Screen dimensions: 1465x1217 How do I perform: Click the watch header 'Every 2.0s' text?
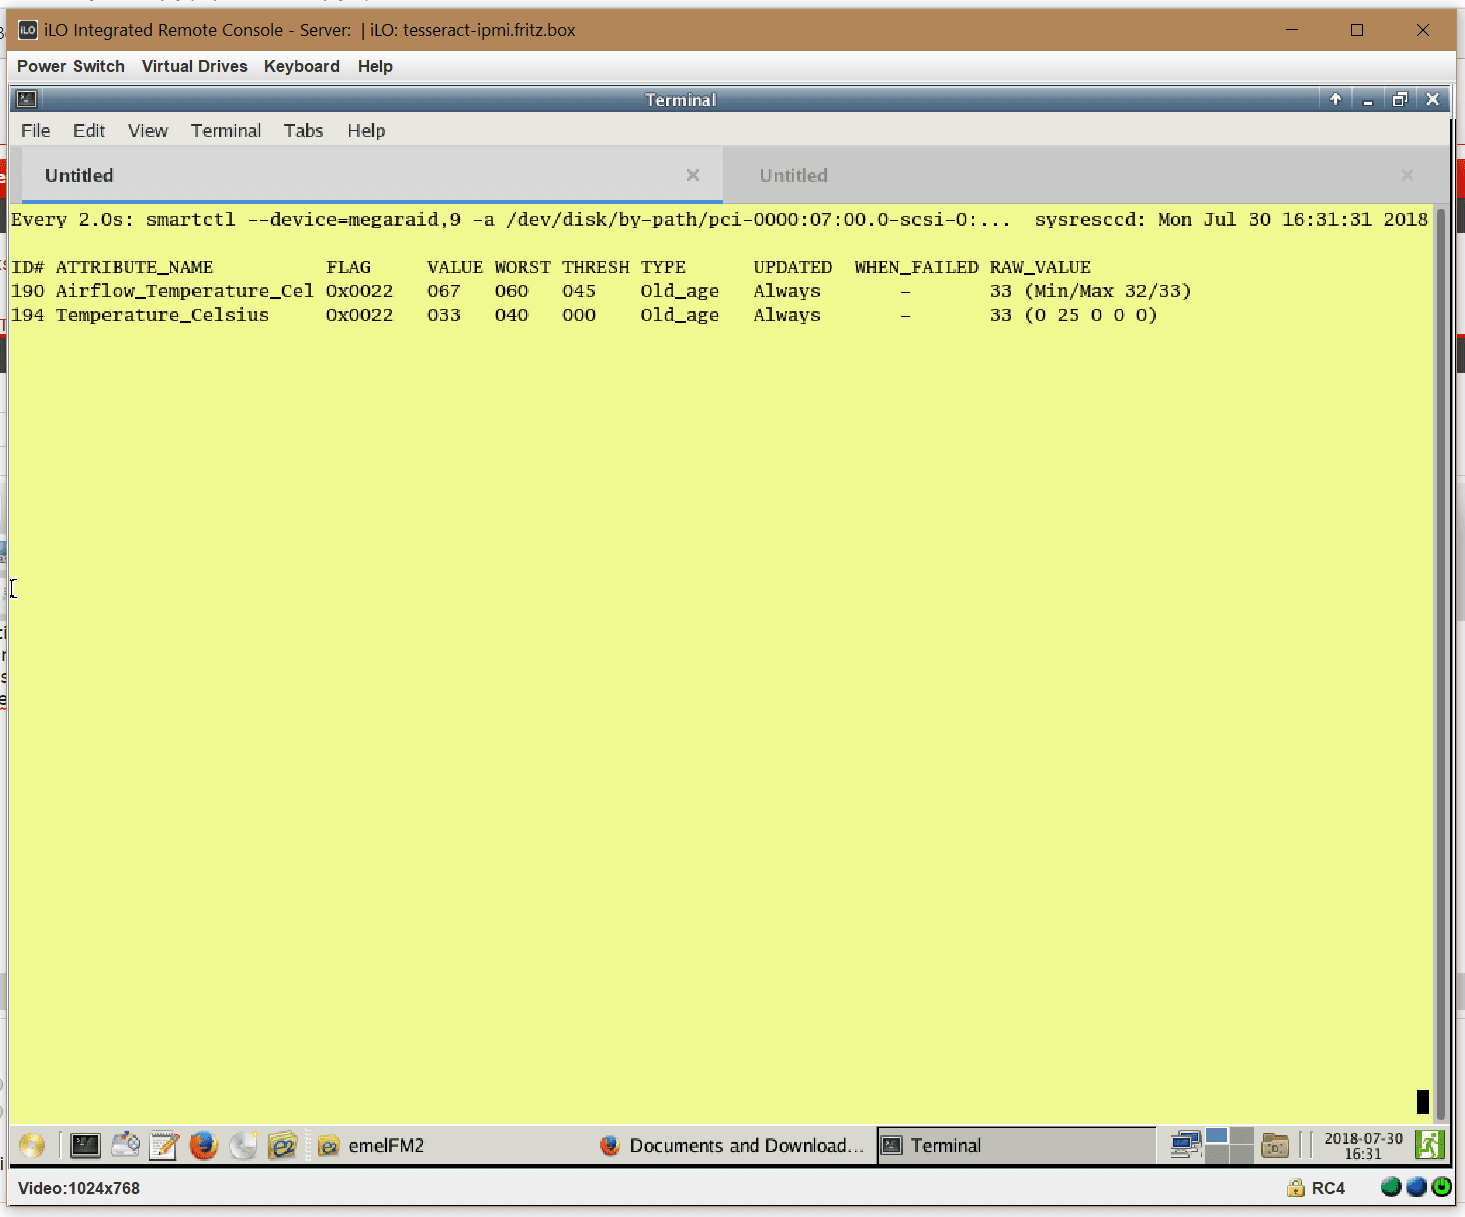(73, 220)
